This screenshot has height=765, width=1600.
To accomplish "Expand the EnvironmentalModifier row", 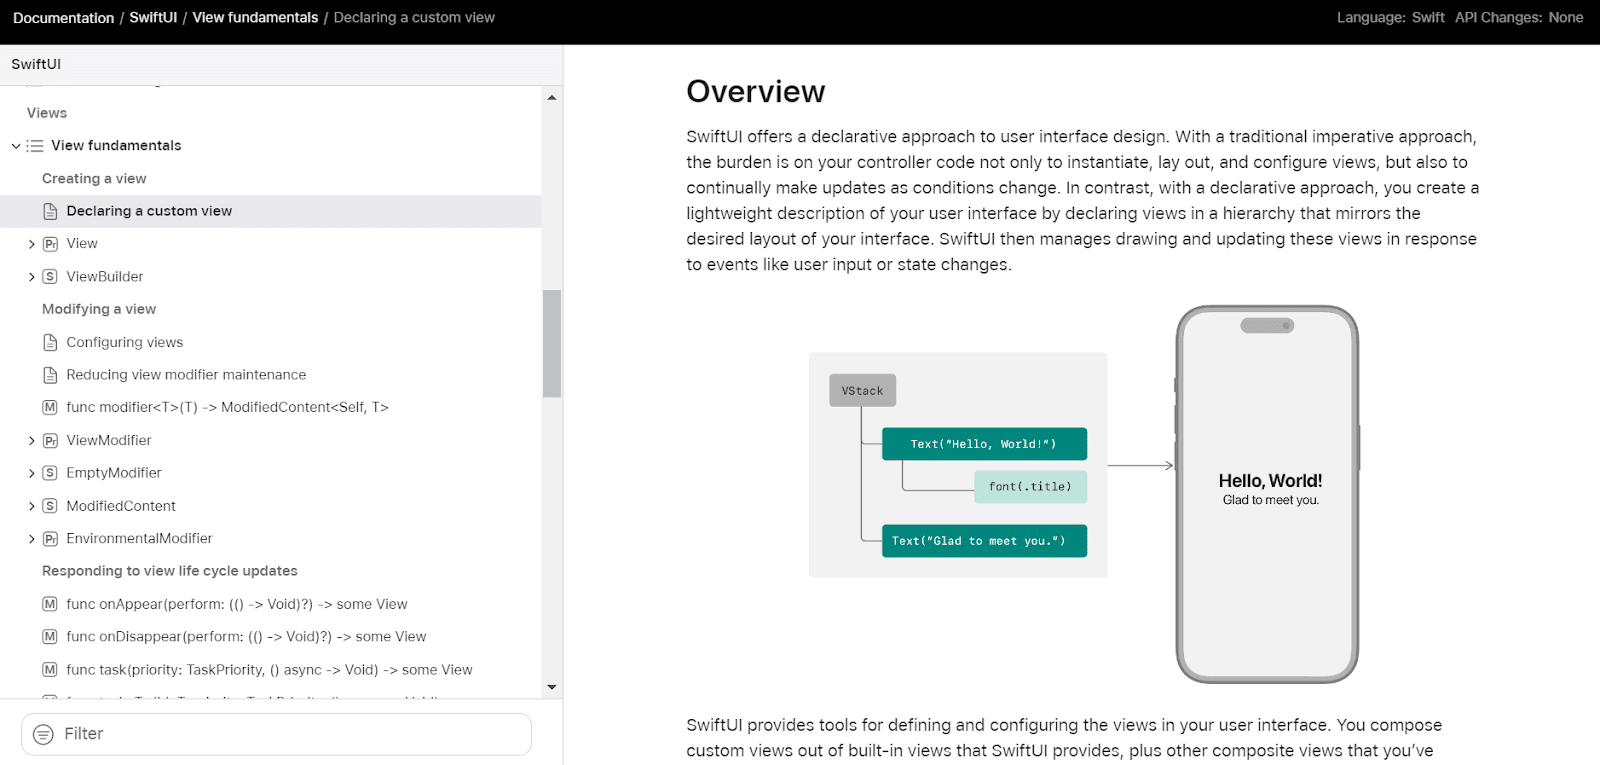I will pyautogui.click(x=32, y=539).
